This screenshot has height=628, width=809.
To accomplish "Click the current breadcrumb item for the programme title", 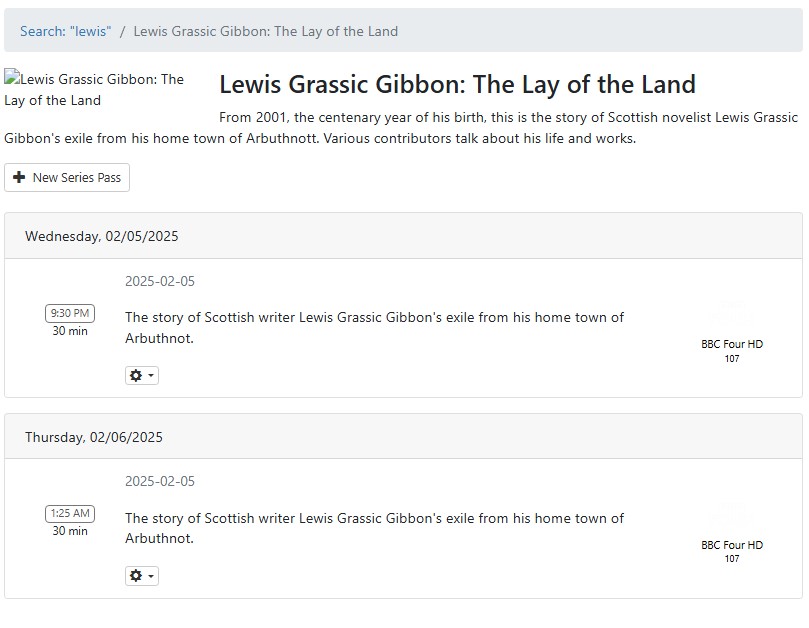I will (266, 31).
